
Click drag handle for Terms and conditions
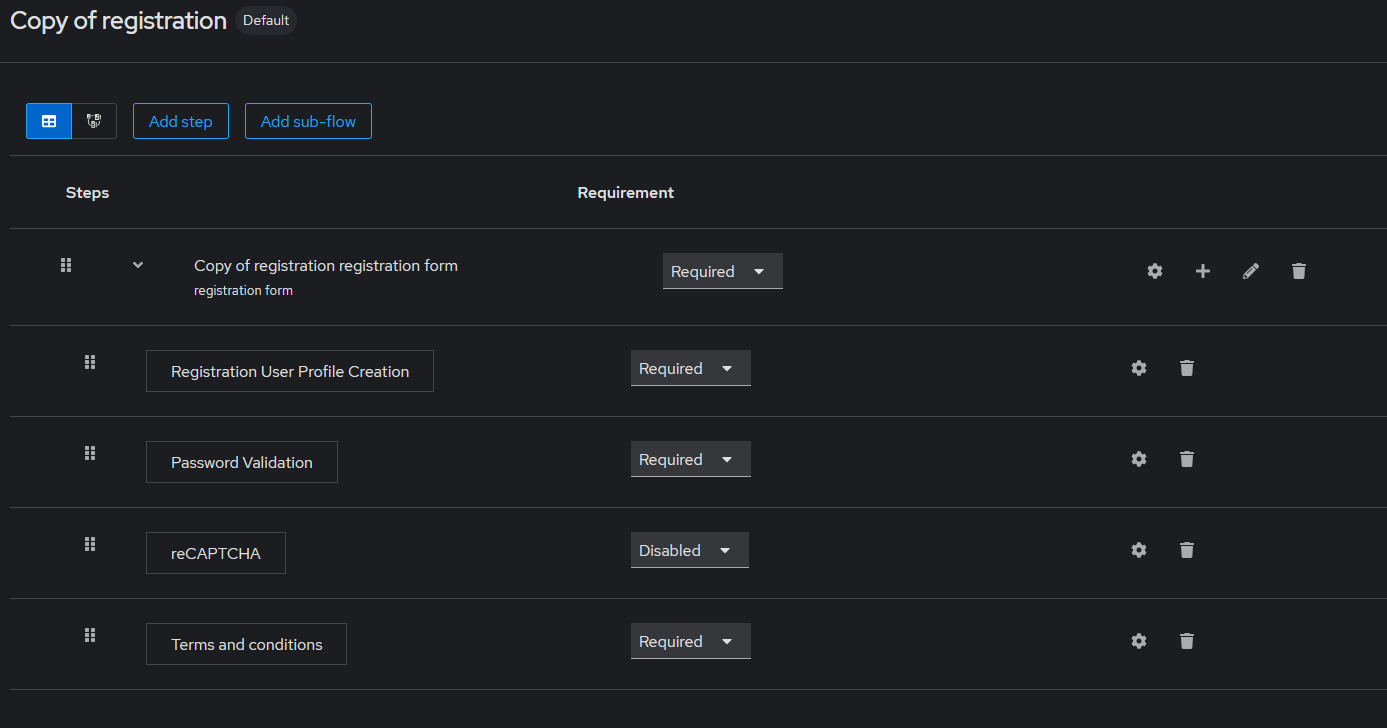tap(89, 635)
